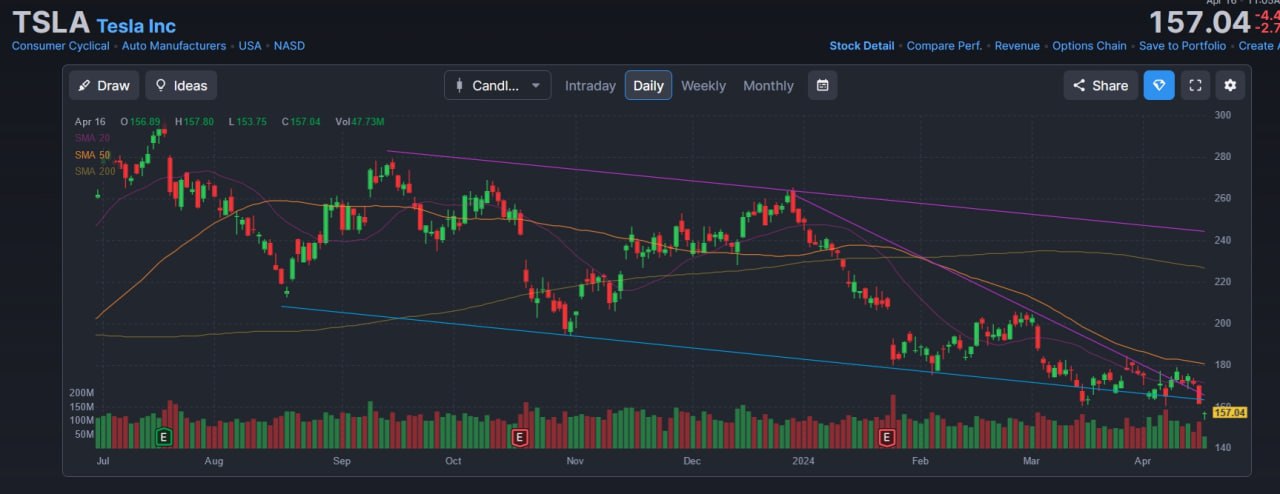
Task: Open chart settings gear
Action: pos(1230,85)
